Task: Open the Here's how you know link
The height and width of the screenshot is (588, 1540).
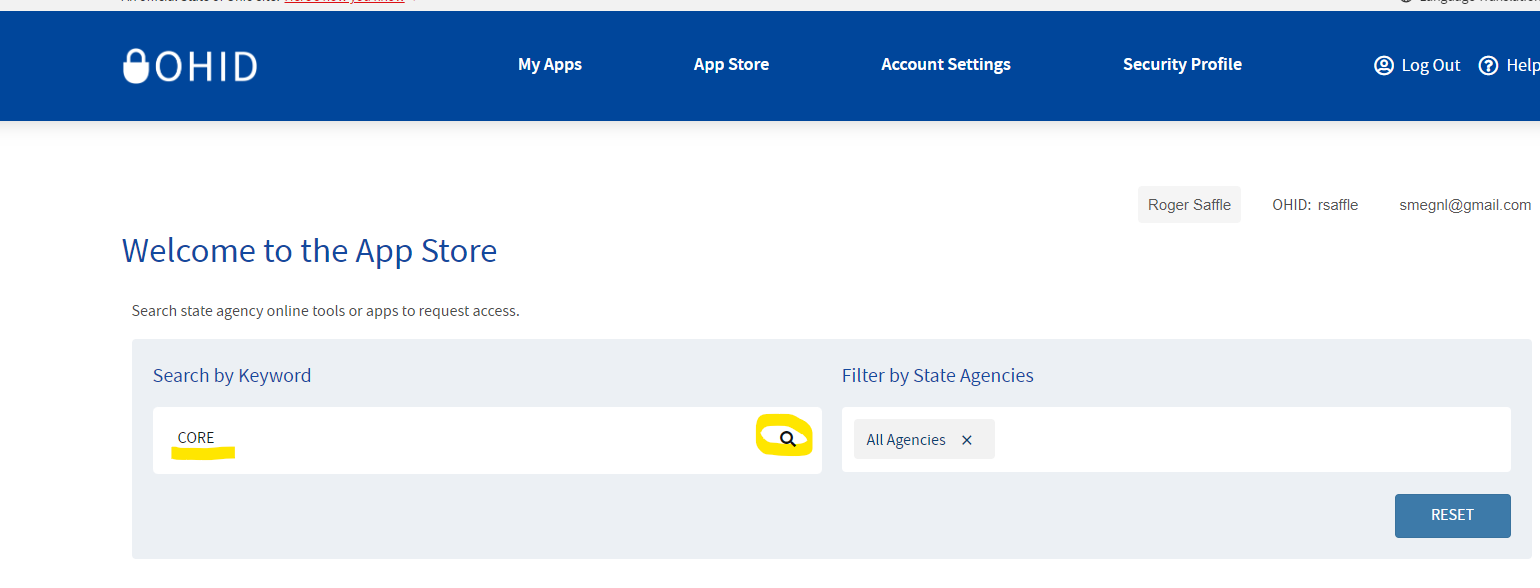Action: [x=344, y=2]
